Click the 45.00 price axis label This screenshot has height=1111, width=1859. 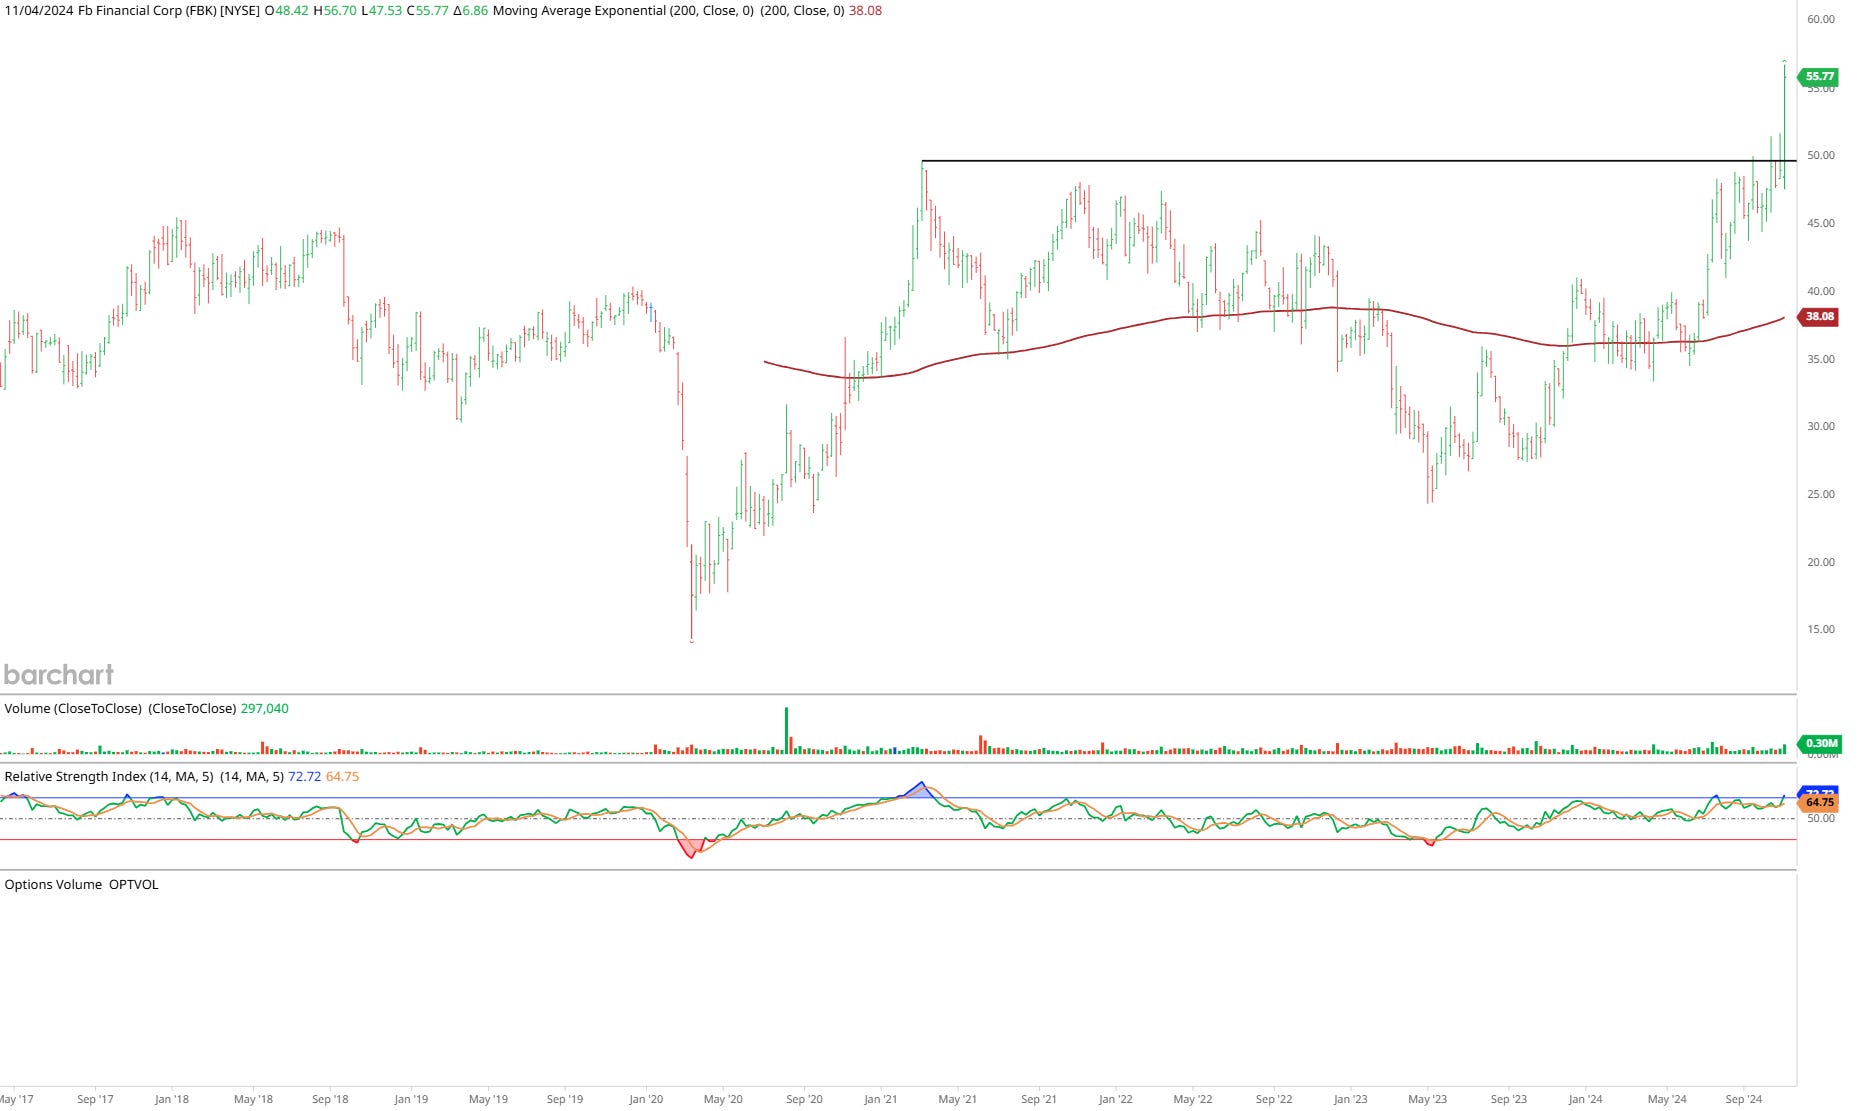pos(1821,223)
